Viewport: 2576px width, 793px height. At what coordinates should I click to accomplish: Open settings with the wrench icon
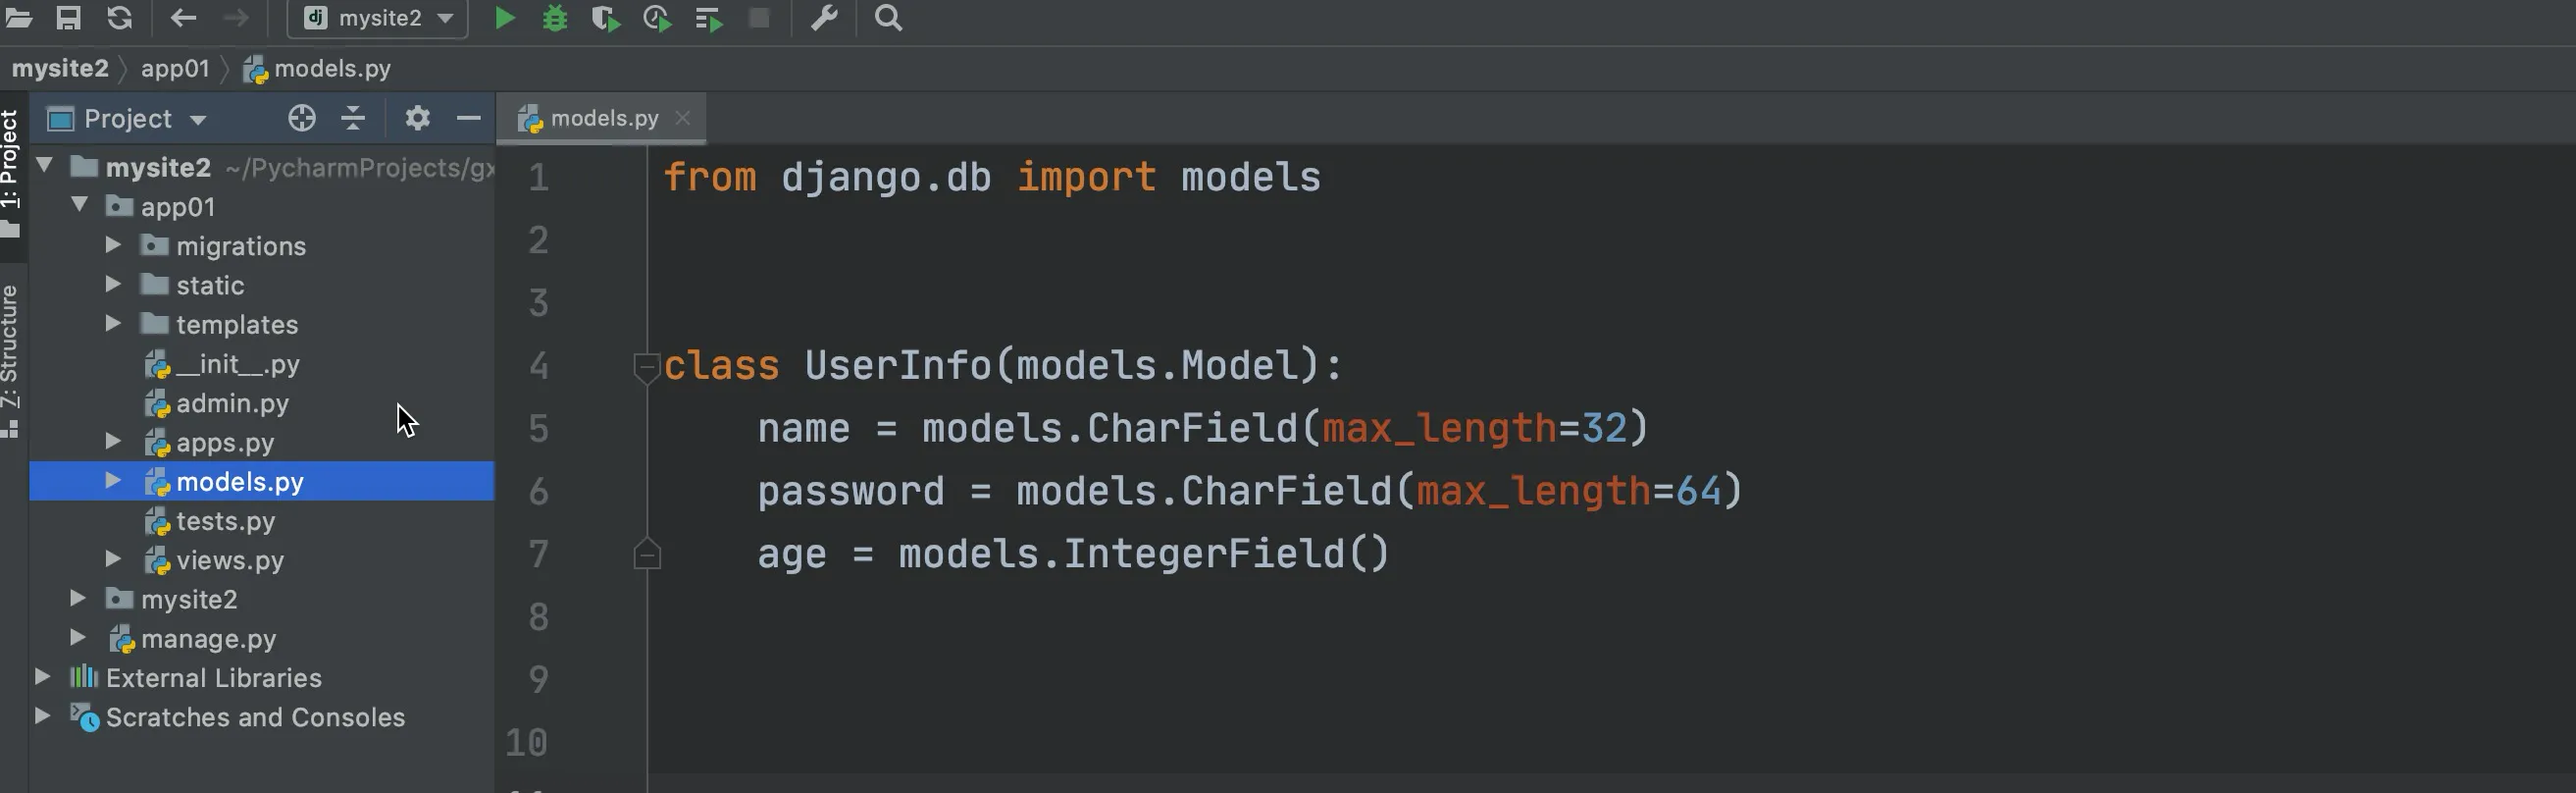824,18
